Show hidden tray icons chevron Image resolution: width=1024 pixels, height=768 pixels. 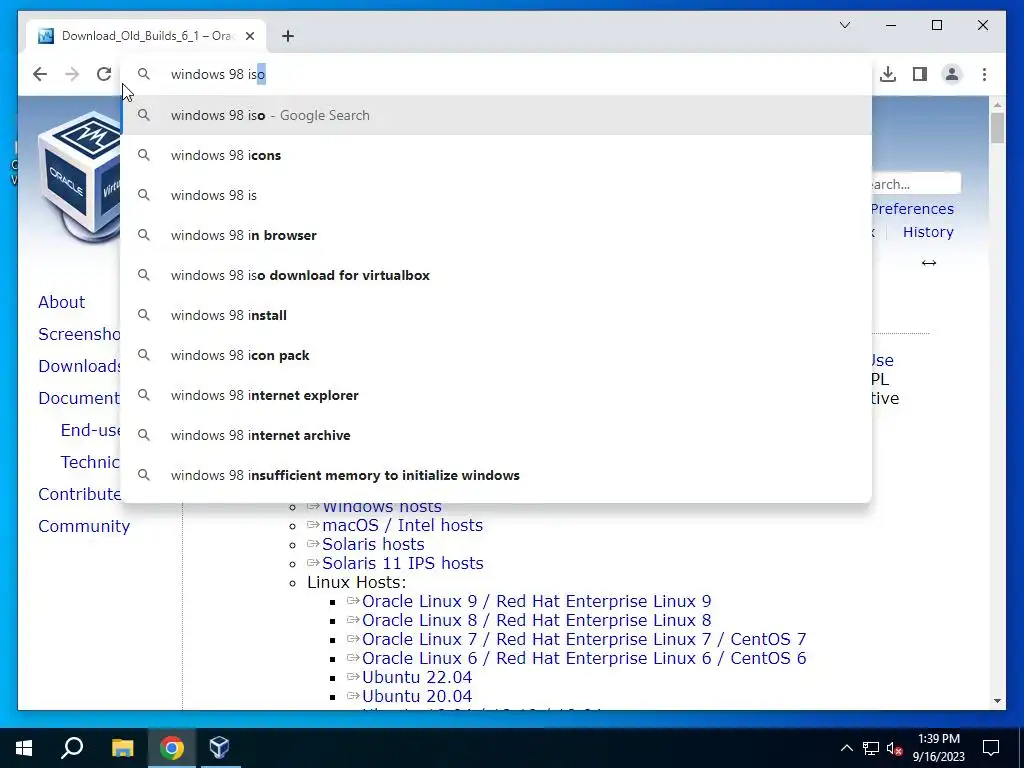846,748
